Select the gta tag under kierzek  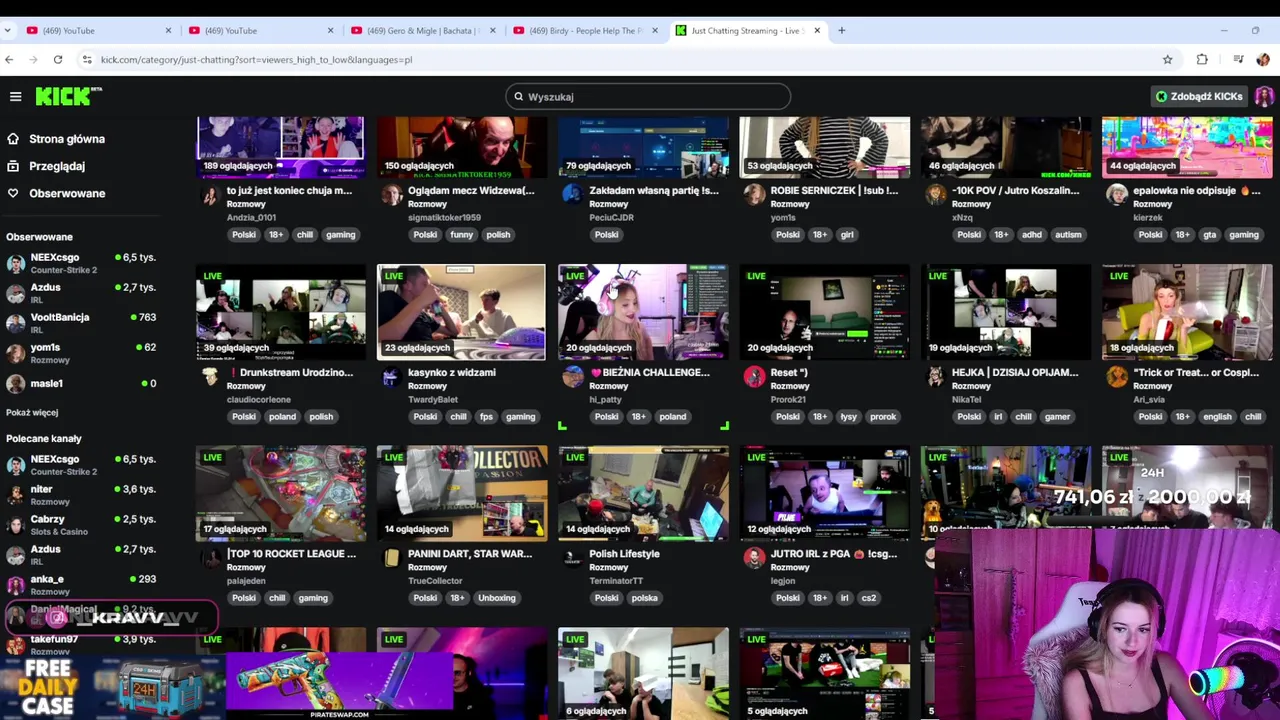coord(1209,235)
